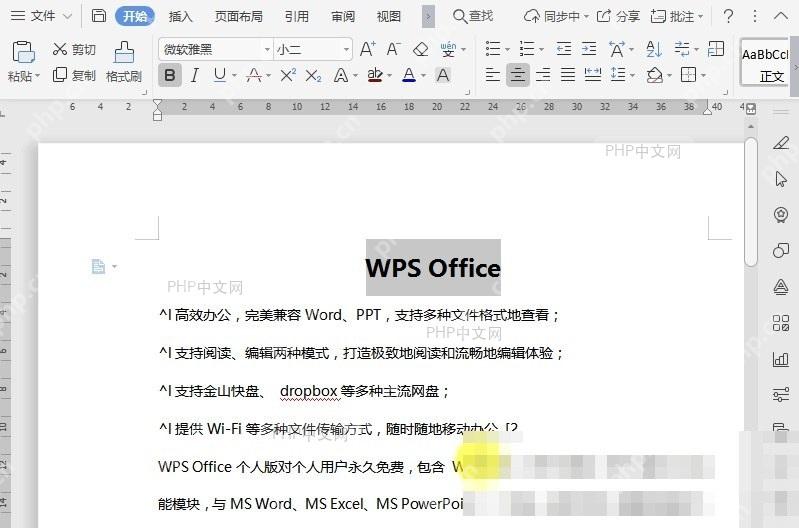The image size is (799, 528).
Task: Click the help question mark icon
Action: tap(729, 16)
